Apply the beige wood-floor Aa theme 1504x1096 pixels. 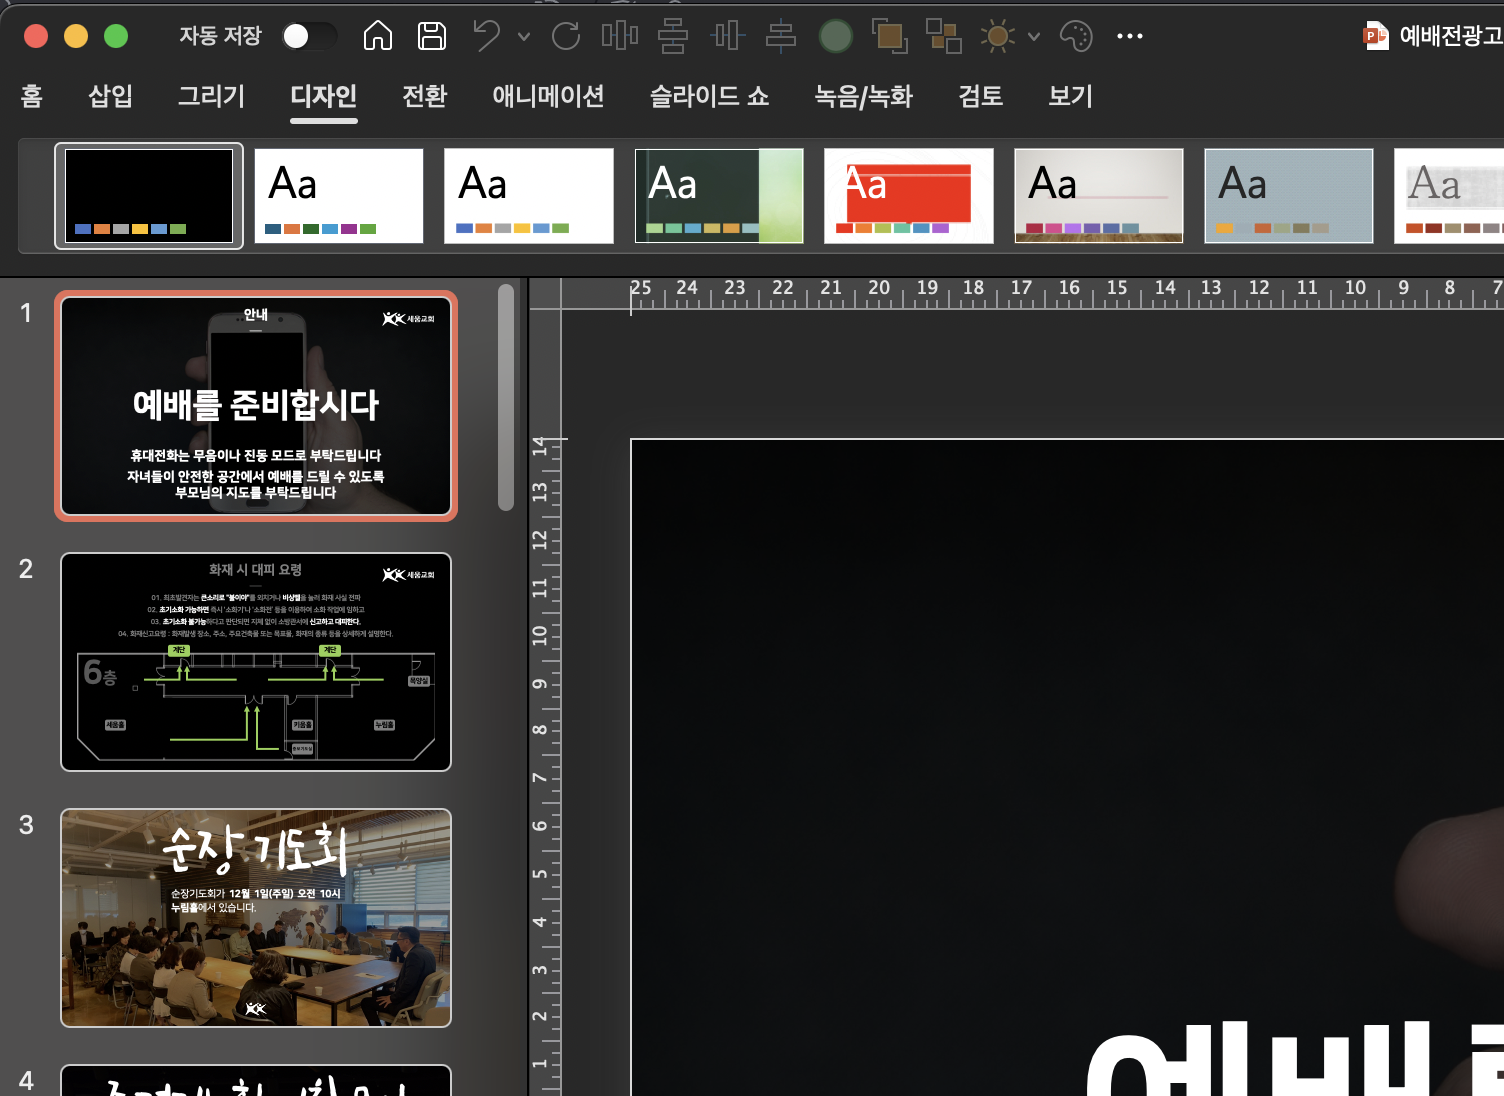1099,196
